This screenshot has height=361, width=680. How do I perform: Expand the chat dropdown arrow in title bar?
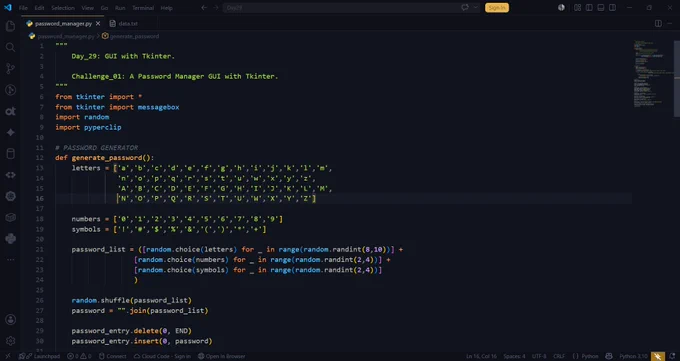[475, 7]
